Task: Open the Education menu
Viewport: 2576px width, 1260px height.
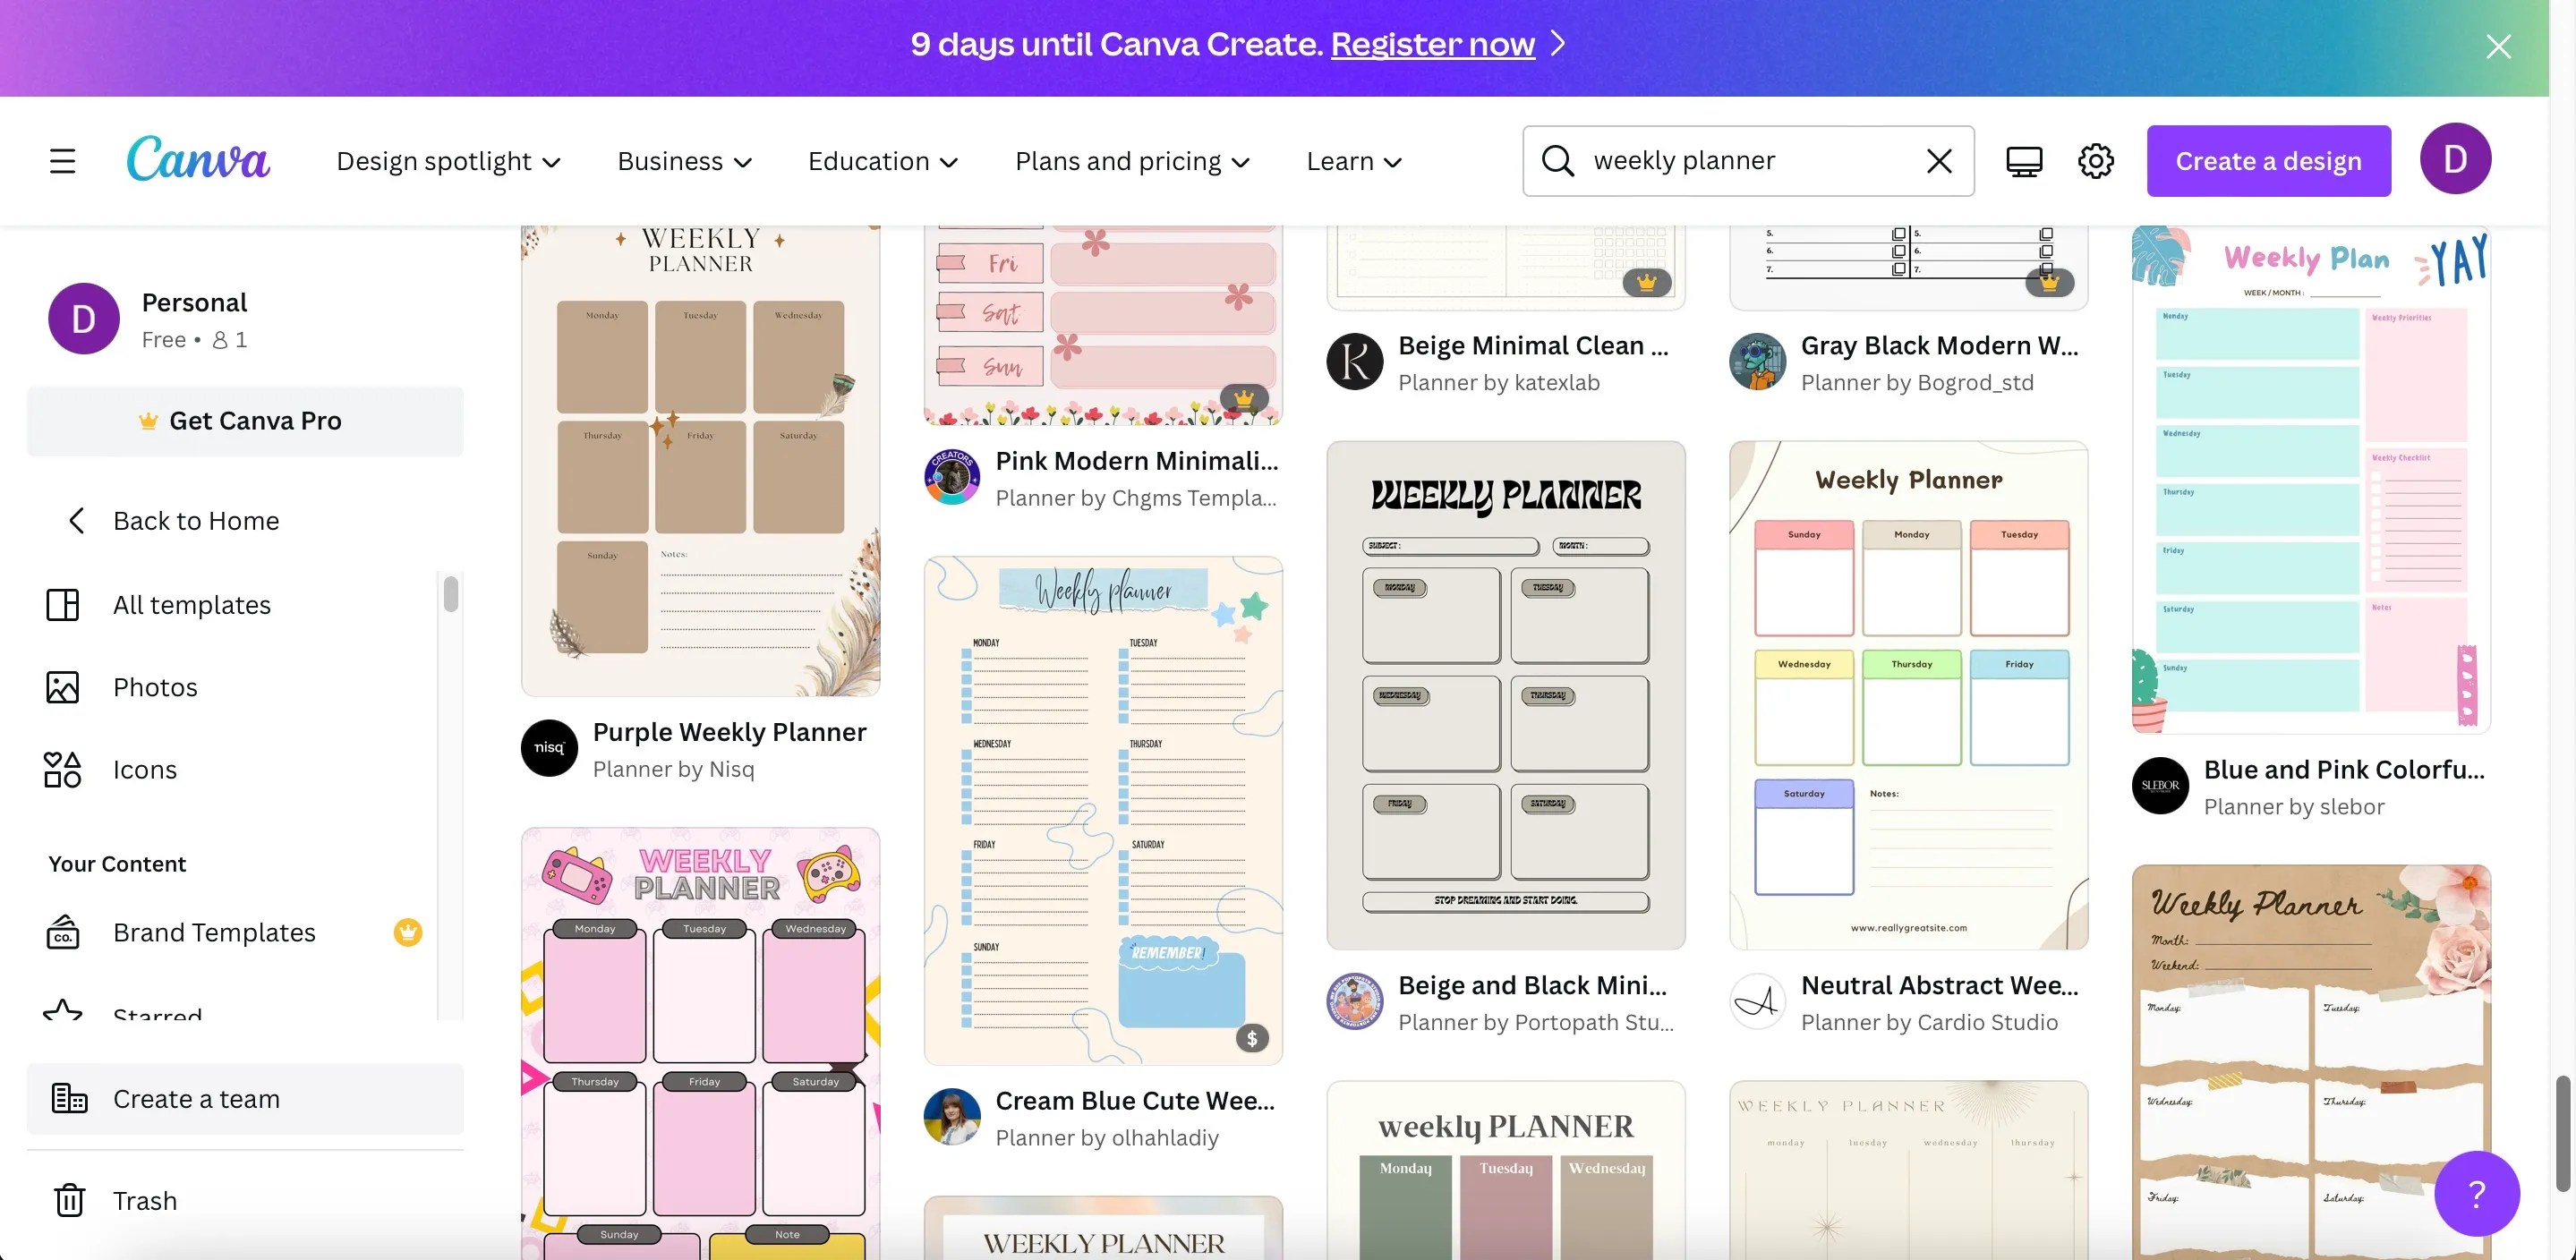Action: [x=883, y=161]
